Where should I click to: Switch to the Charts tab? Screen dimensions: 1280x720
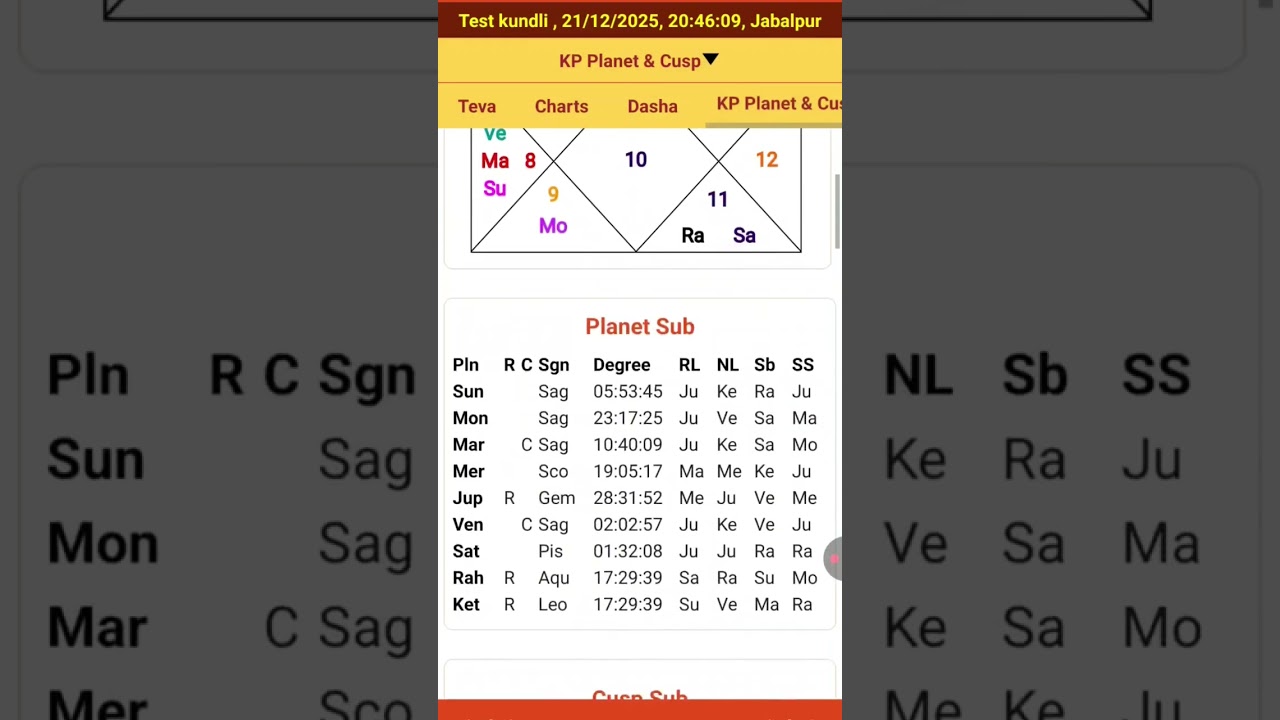[561, 106]
